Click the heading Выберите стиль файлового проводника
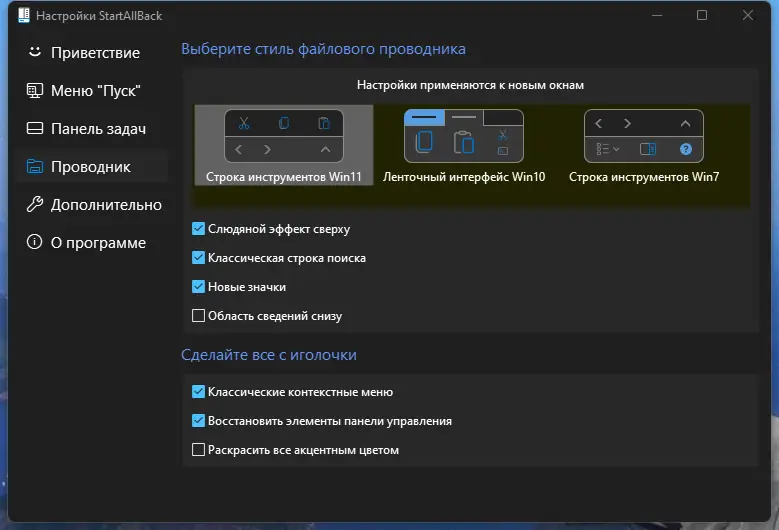The width and height of the screenshot is (779, 530). point(323,49)
